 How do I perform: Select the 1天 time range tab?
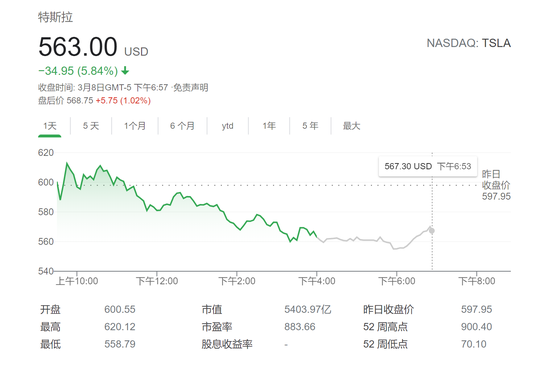point(50,126)
